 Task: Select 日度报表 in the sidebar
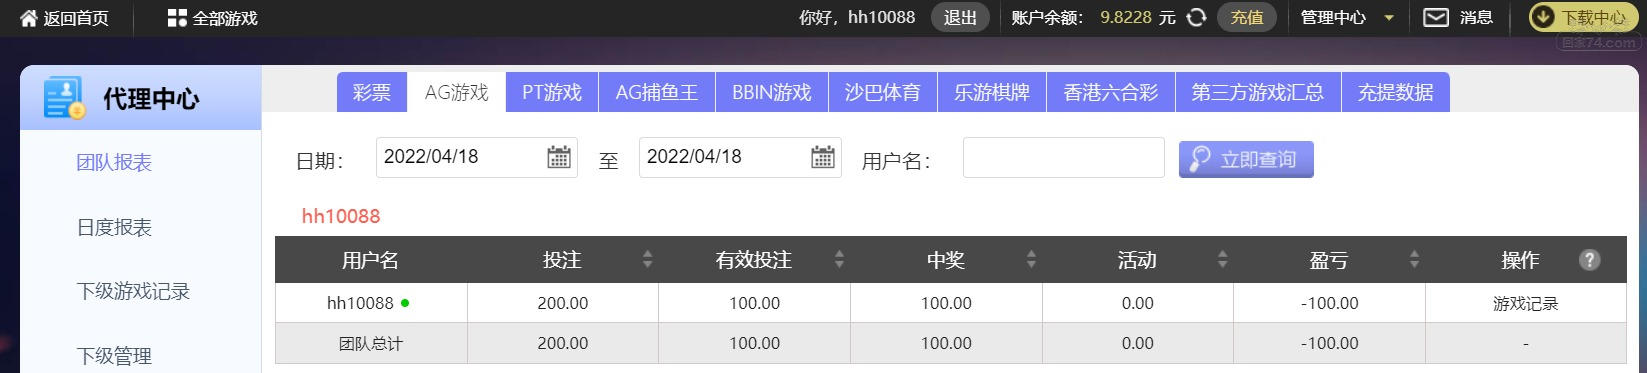[114, 227]
